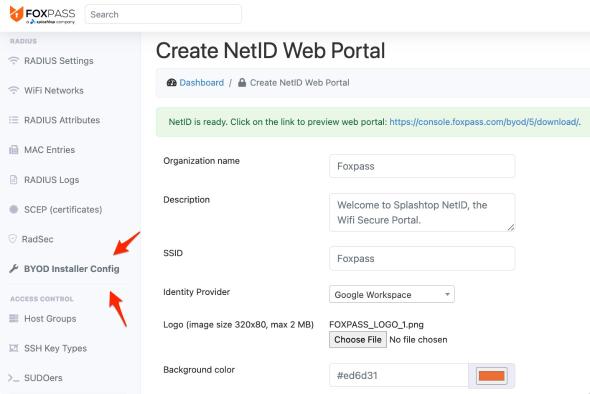Go to RADIUS Attributes
Viewport: 590px width, 394px height.
(62, 120)
